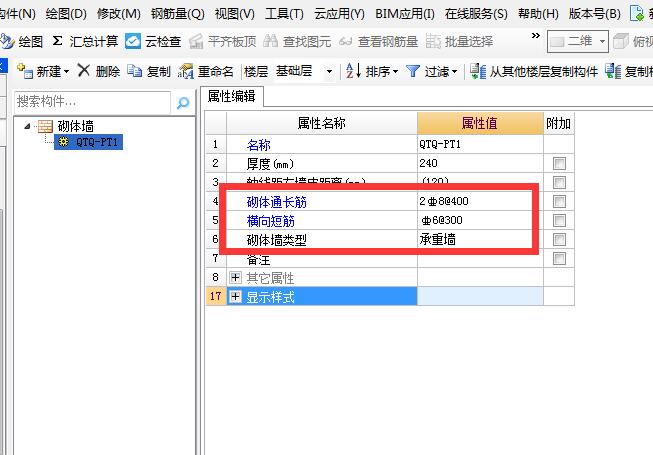Click the 俯视 3D cube icon
Viewport: 653px width, 455px height.
click(x=621, y=41)
